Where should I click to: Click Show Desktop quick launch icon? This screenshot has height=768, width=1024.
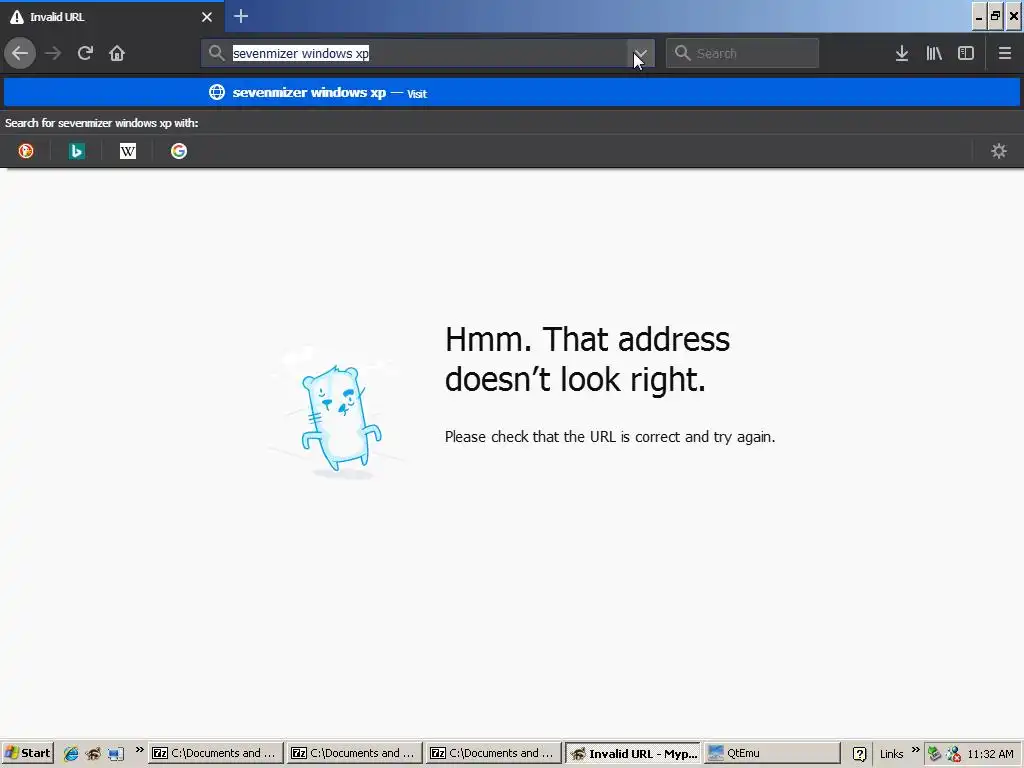pyautogui.click(x=116, y=754)
